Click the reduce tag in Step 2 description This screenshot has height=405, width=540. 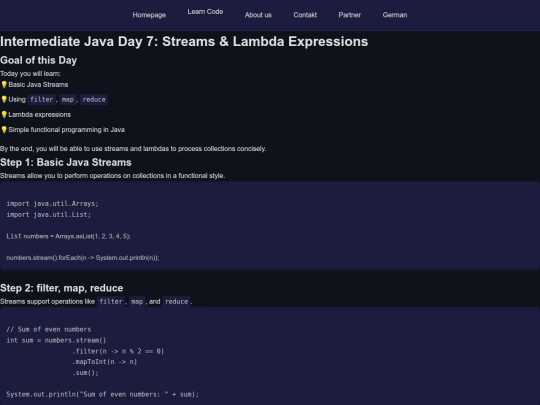pos(177,301)
